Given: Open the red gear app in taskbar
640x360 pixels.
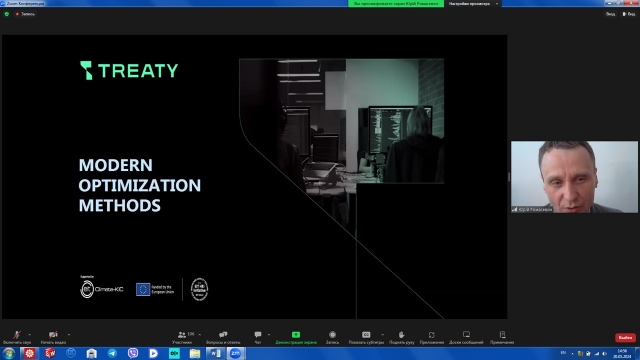Looking at the screenshot, I should pos(29,353).
